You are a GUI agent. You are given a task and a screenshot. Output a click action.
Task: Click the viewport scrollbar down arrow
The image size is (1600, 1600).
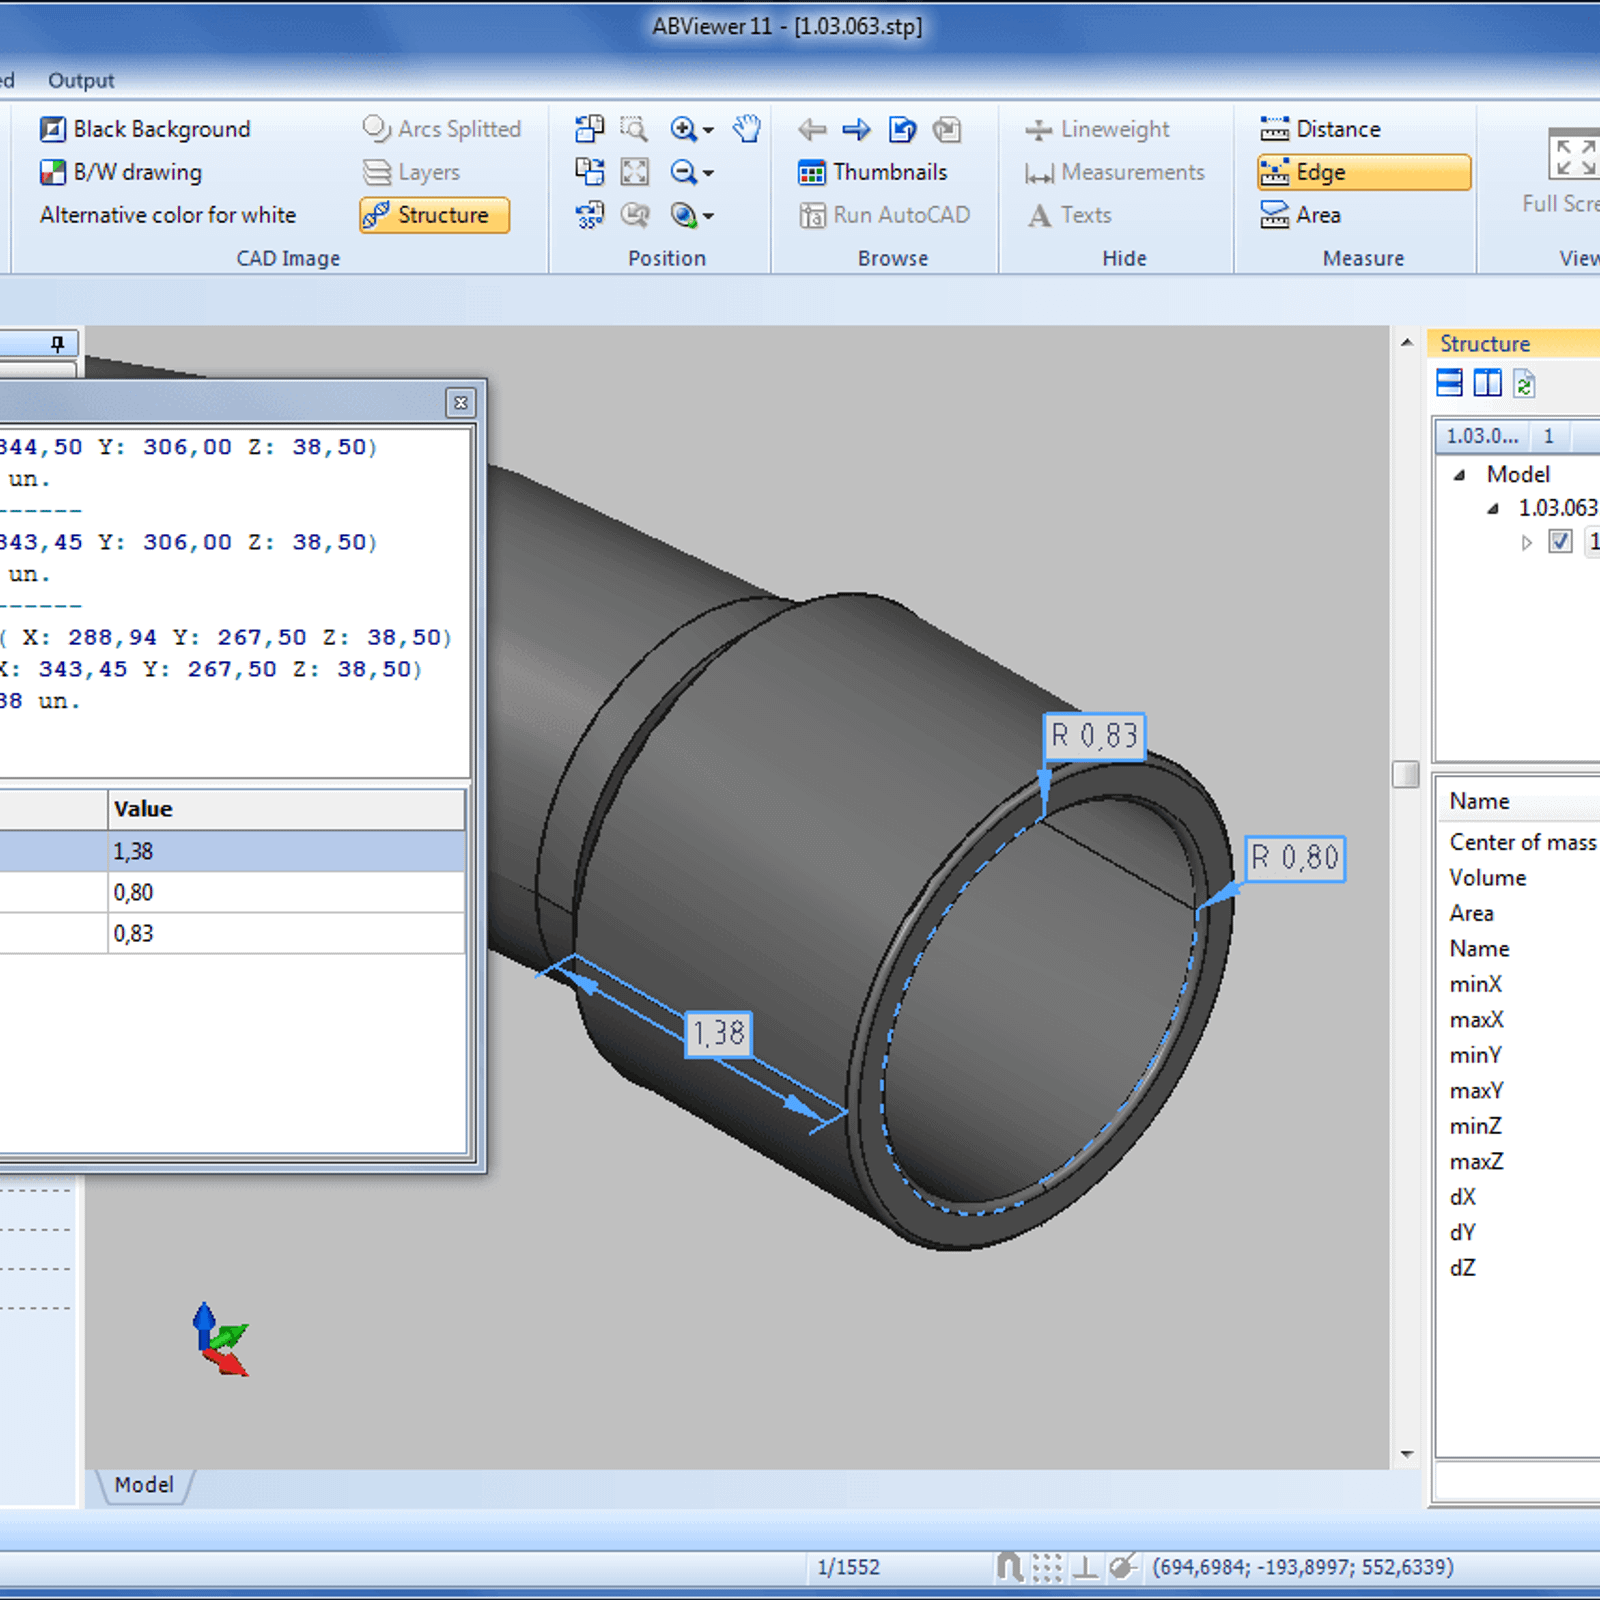point(1406,1454)
